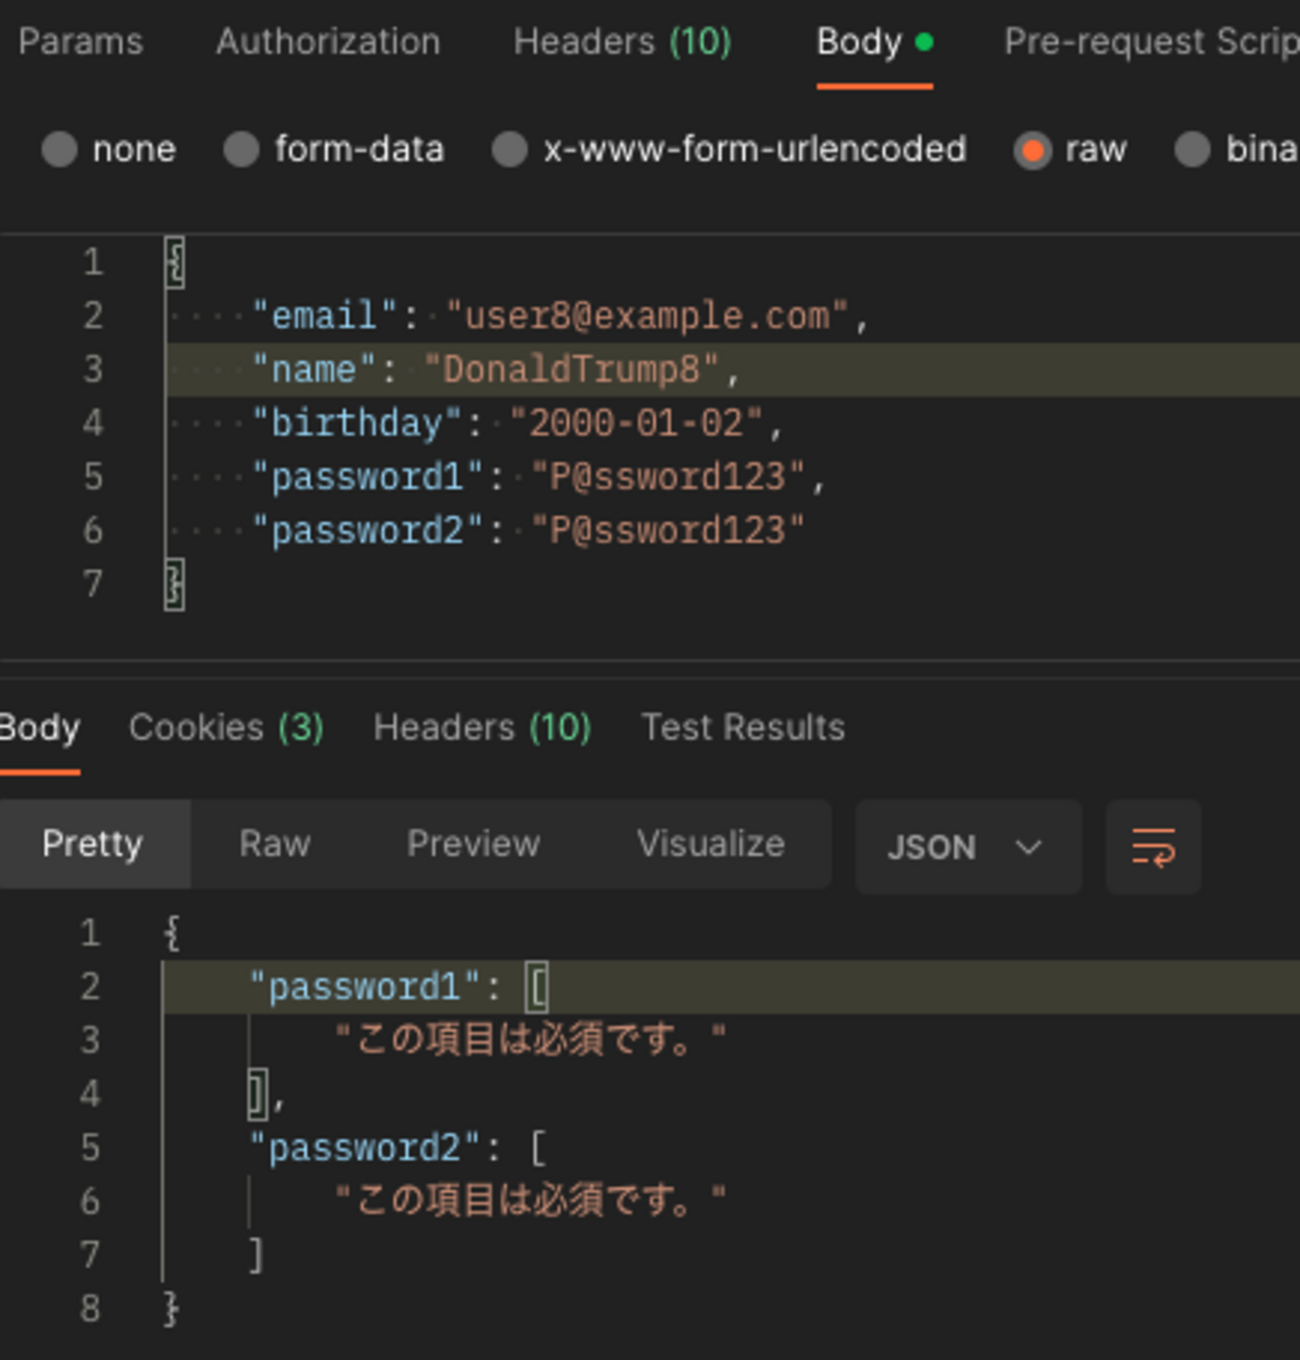Image resolution: width=1300 pixels, height=1360 pixels.
Task: Open response Headers (10) tab
Action: click(482, 727)
